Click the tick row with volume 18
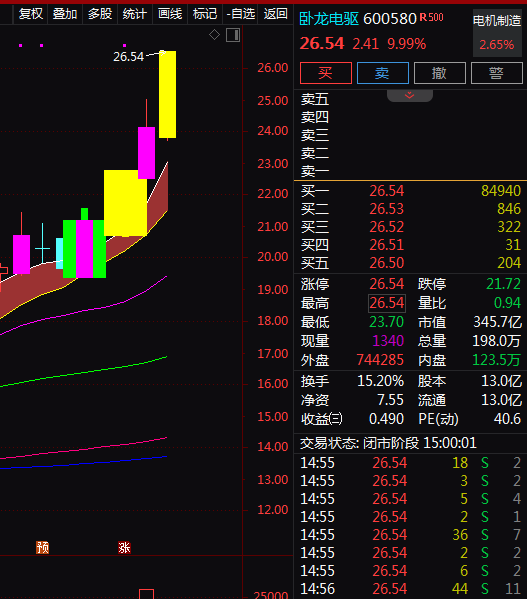The width and height of the screenshot is (527, 599). [410, 463]
